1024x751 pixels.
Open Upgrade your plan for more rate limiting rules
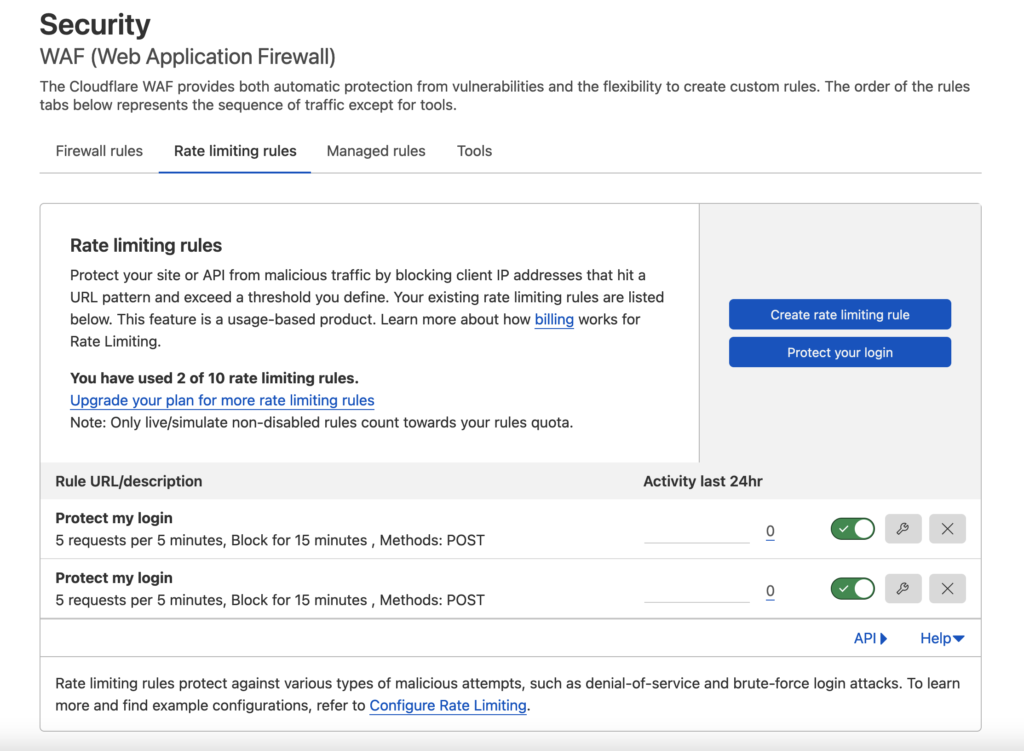[222, 400]
